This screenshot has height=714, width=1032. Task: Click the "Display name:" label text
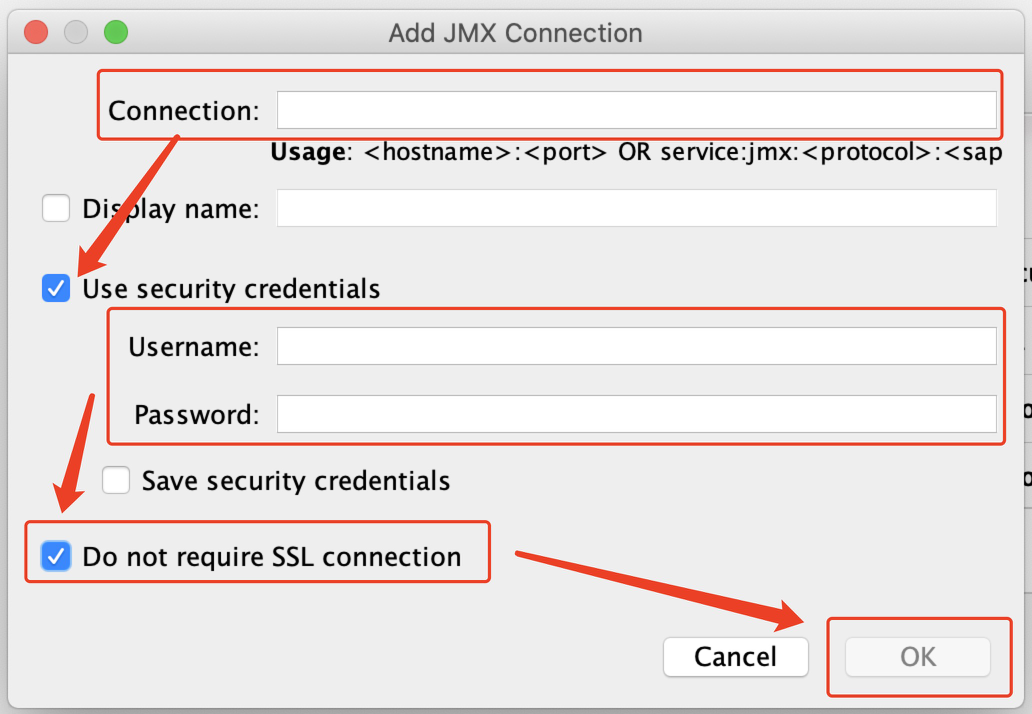click(x=171, y=209)
